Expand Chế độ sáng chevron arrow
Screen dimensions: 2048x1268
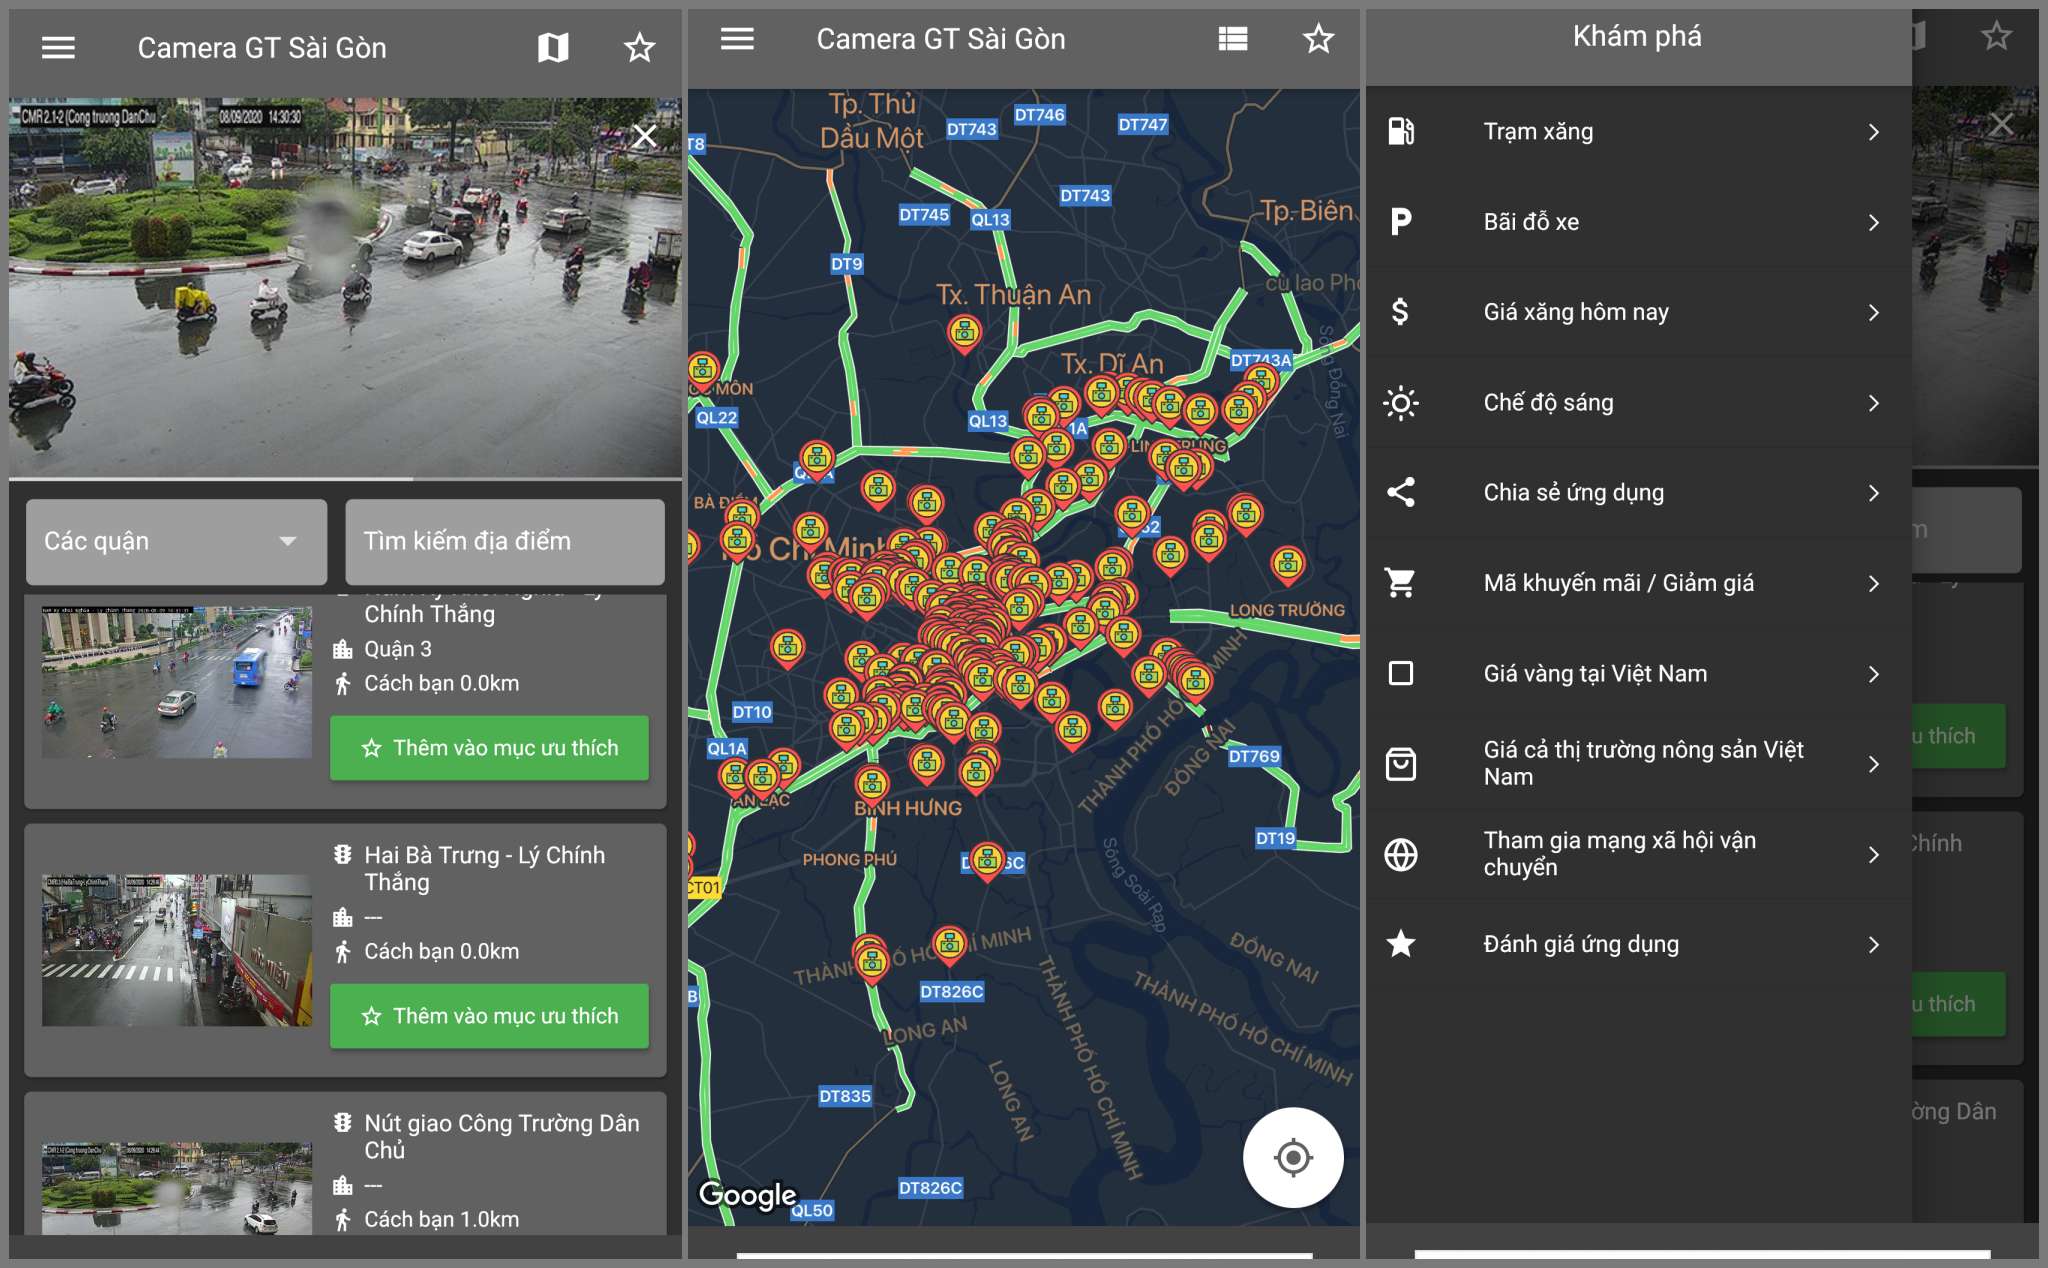pos(1874,403)
